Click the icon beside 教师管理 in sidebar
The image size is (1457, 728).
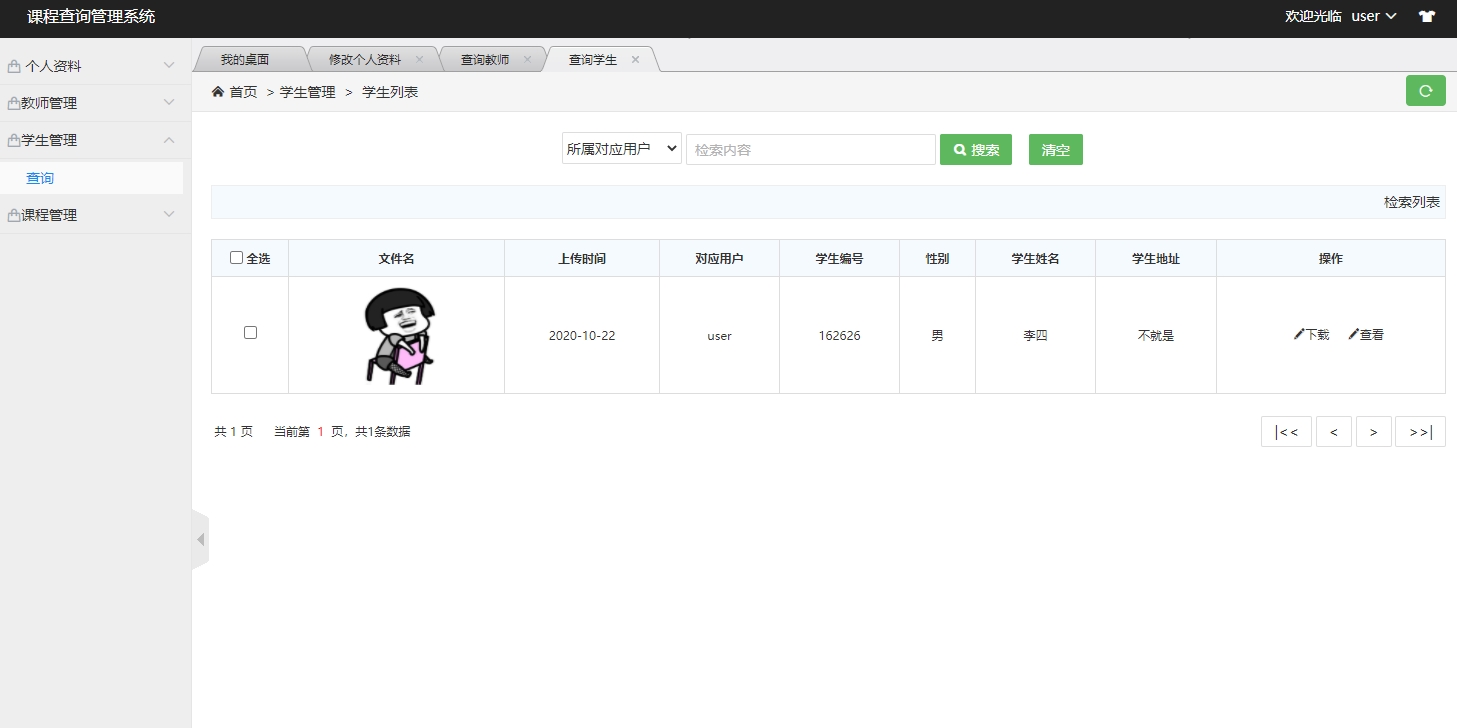(x=14, y=102)
